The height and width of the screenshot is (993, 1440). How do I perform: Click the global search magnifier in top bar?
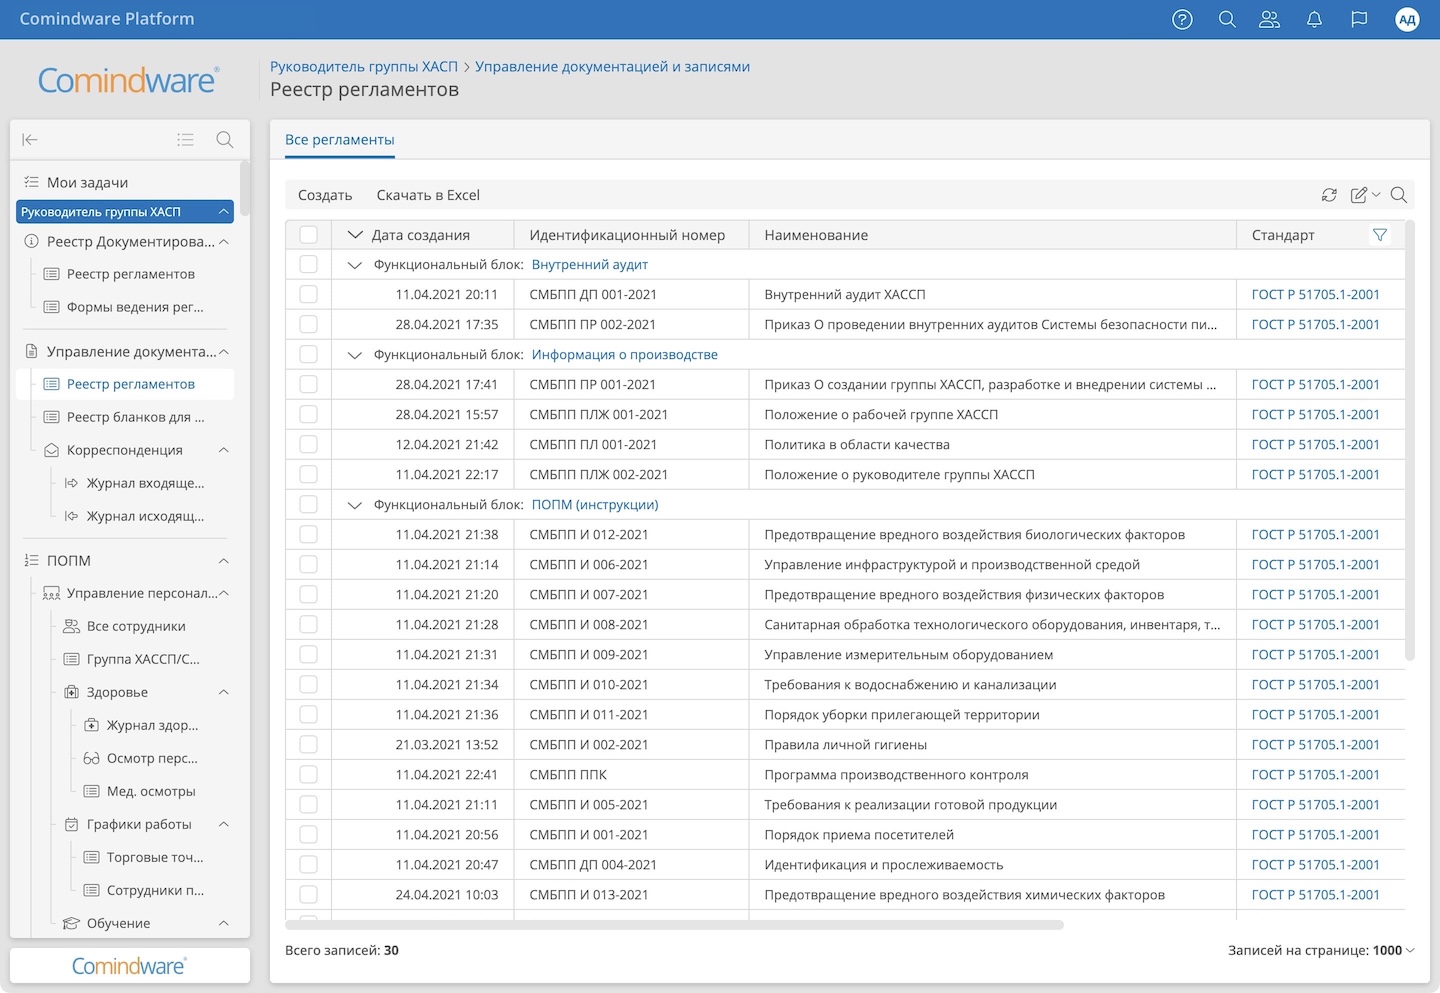pos(1227,19)
